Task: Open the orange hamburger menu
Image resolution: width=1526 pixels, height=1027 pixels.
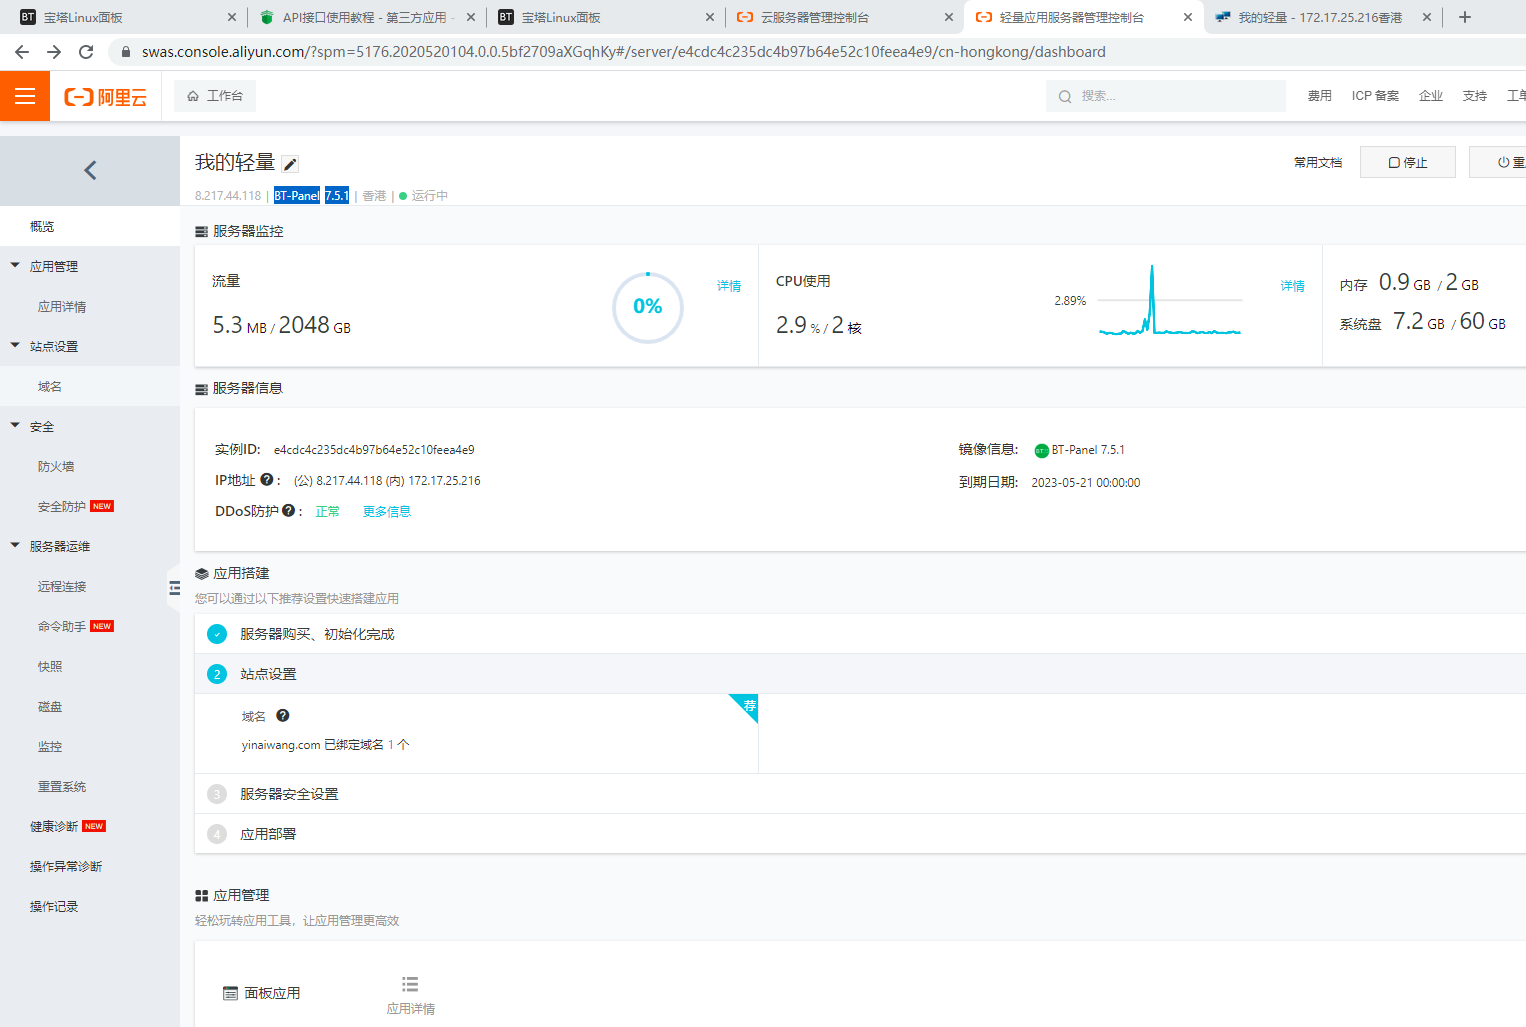Action: (25, 96)
